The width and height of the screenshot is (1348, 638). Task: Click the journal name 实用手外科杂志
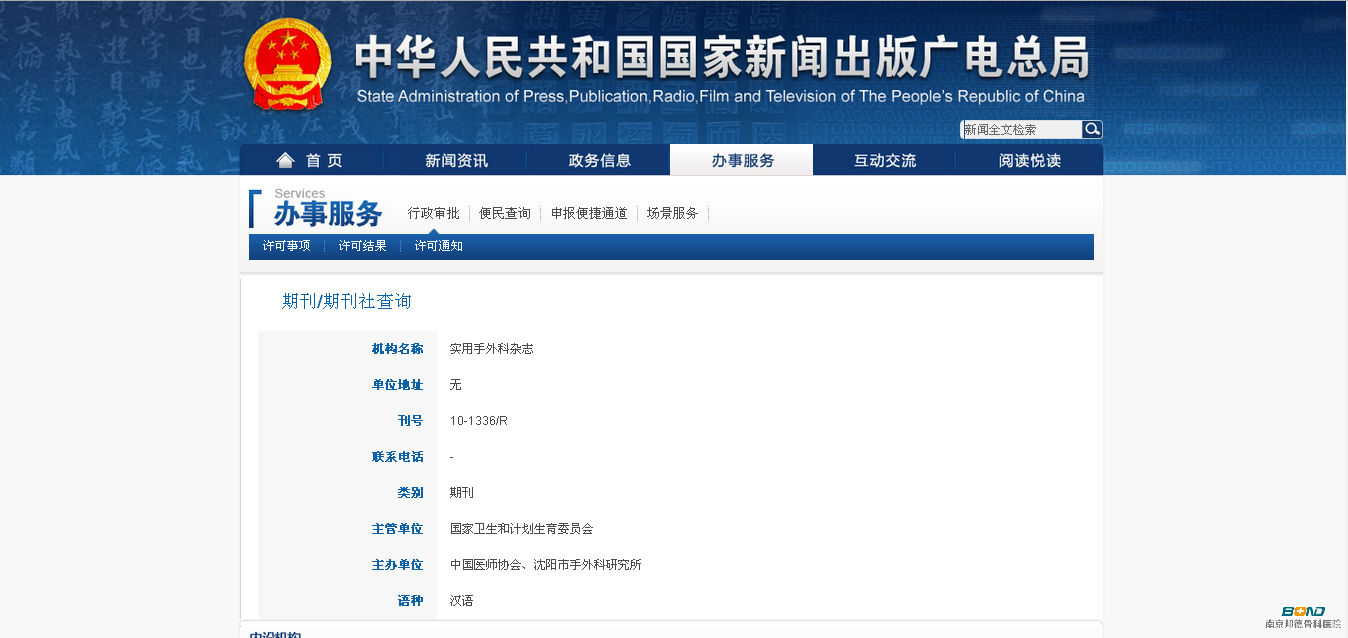coord(492,349)
